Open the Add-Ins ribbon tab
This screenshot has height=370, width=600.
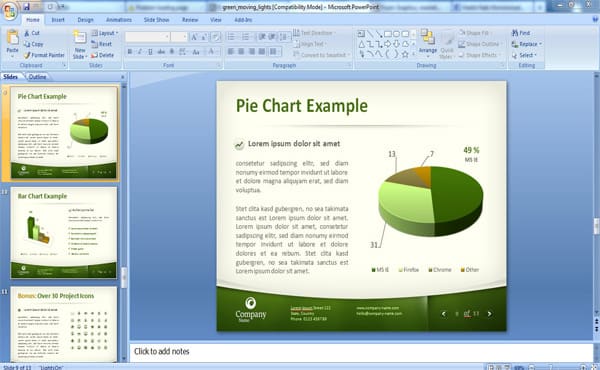click(243, 20)
